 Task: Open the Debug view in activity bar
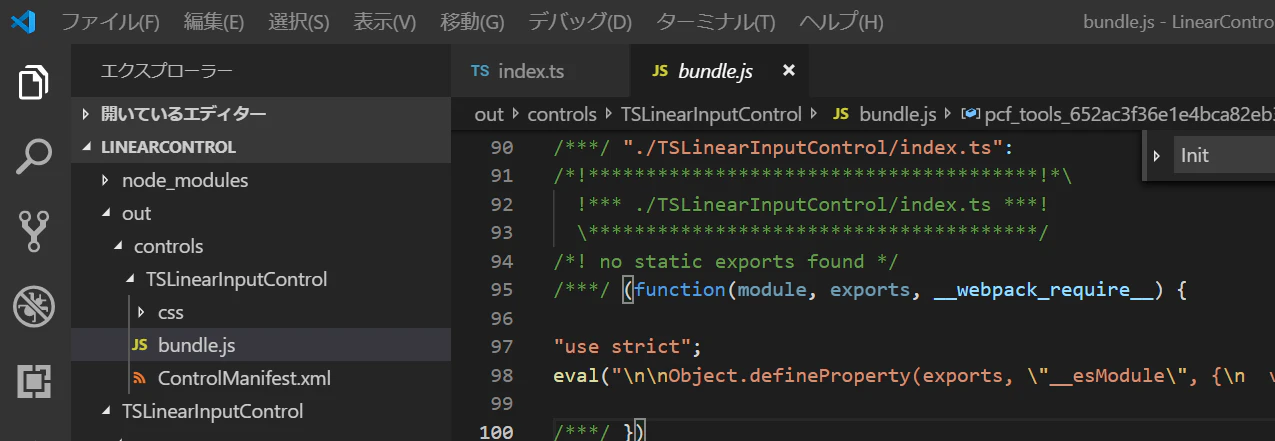pos(35,306)
